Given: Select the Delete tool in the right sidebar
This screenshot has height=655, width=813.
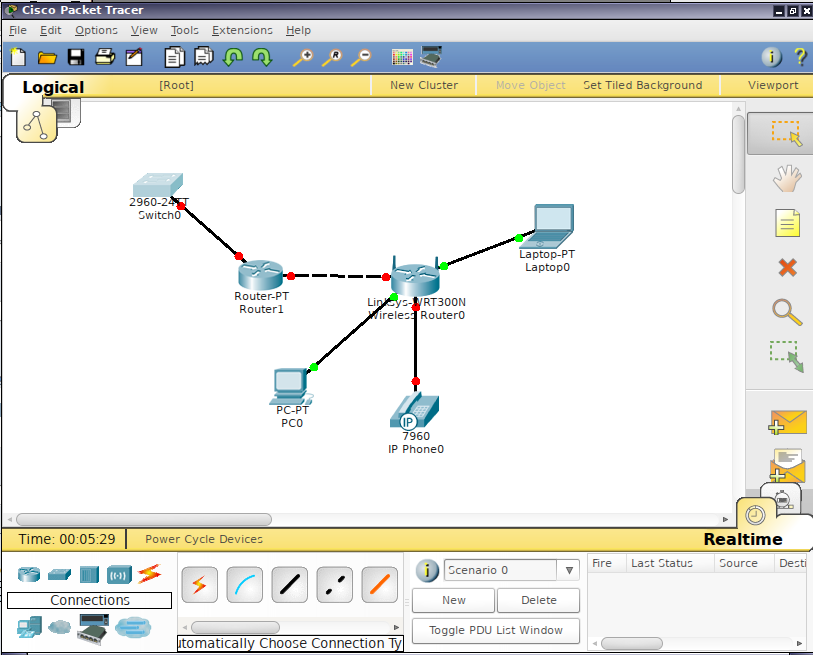Looking at the screenshot, I should (787, 267).
